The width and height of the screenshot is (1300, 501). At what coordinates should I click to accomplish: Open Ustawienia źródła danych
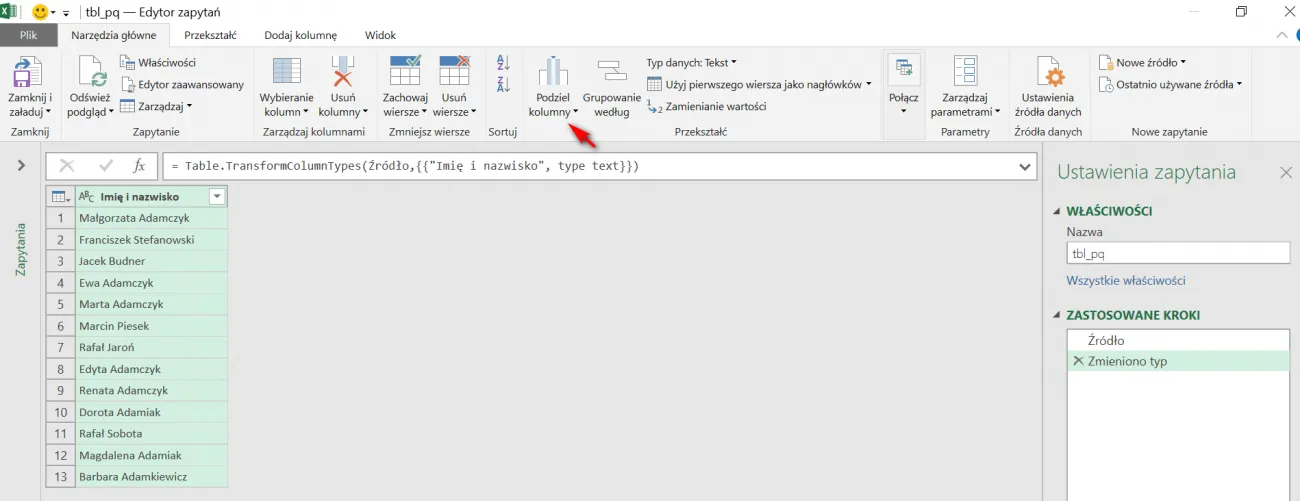[1048, 75]
